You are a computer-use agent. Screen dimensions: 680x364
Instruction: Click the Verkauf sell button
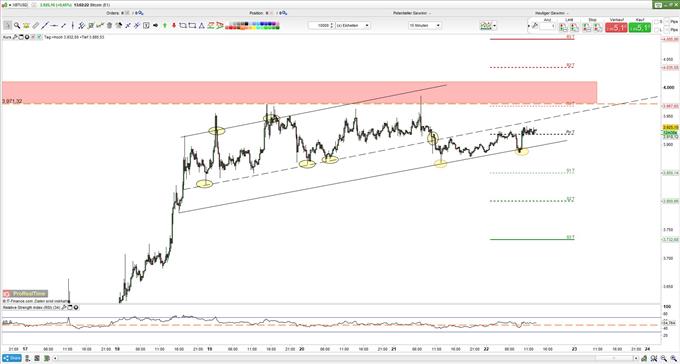[616, 28]
